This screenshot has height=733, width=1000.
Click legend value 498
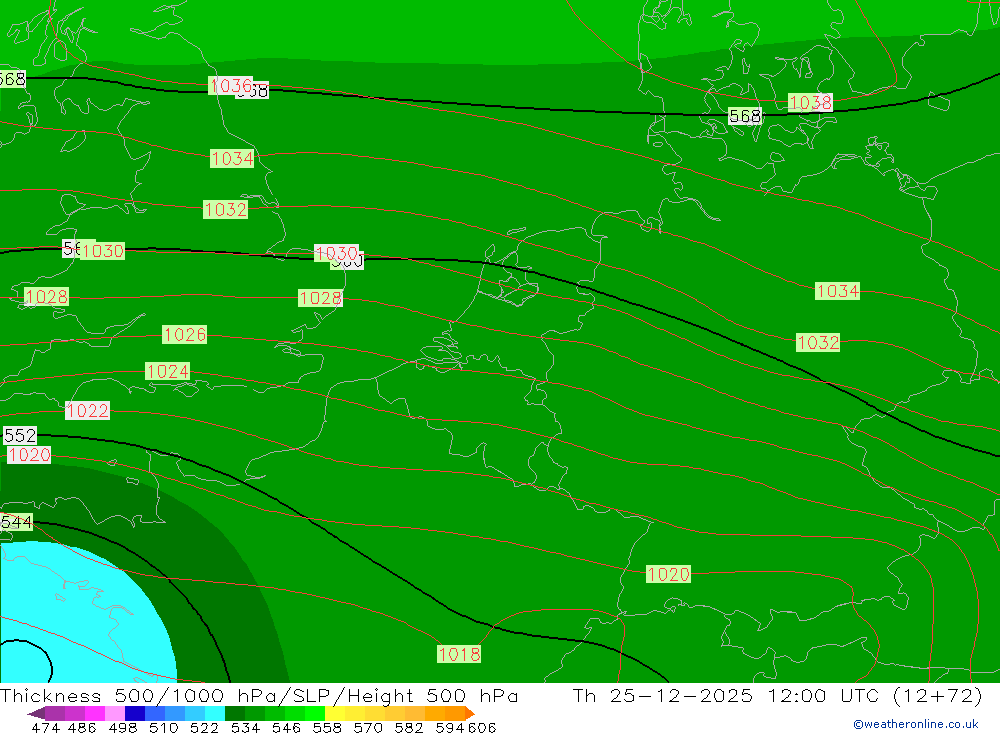[122, 727]
